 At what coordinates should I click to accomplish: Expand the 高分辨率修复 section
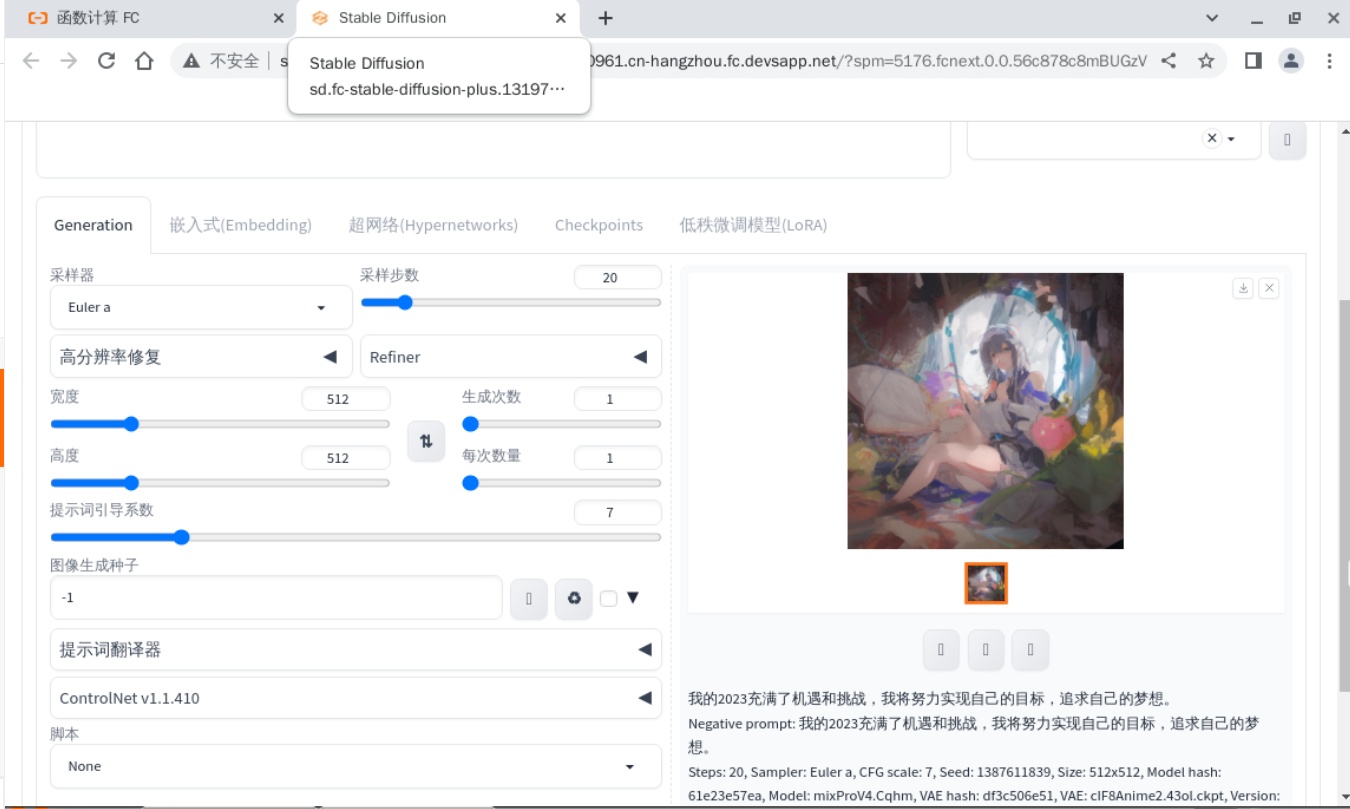[x=201, y=357]
